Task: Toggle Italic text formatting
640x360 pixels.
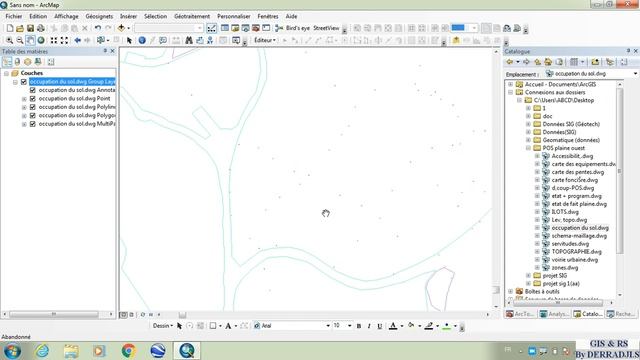Action: click(369, 326)
